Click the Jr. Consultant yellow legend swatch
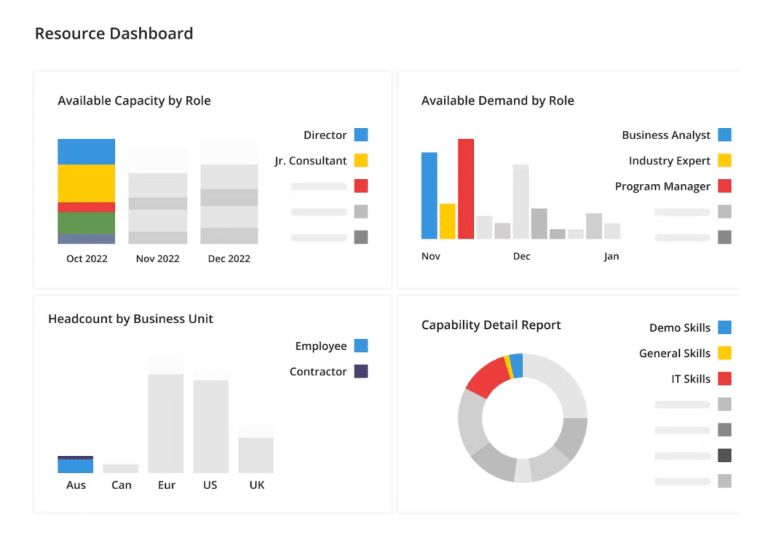Image resolution: width=768 pixels, height=534 pixels. pos(361,160)
